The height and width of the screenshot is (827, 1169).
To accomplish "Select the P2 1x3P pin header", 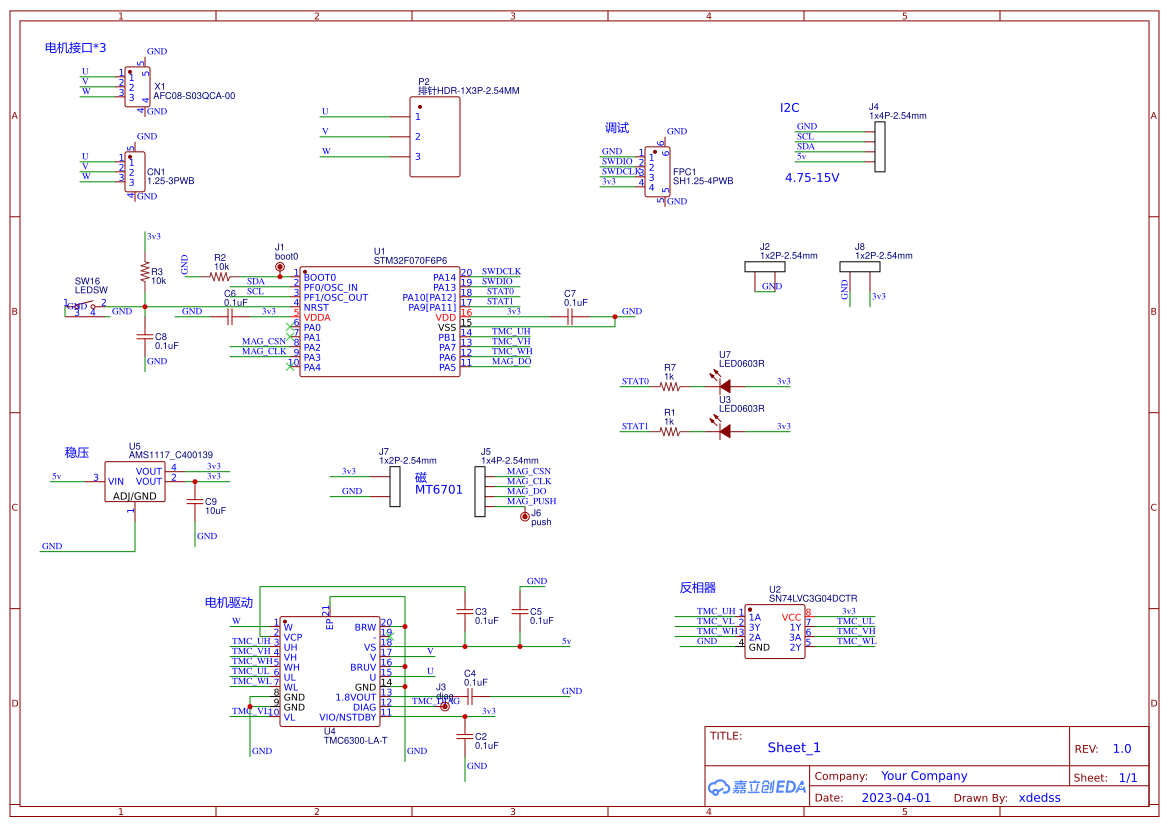I will pos(434,136).
